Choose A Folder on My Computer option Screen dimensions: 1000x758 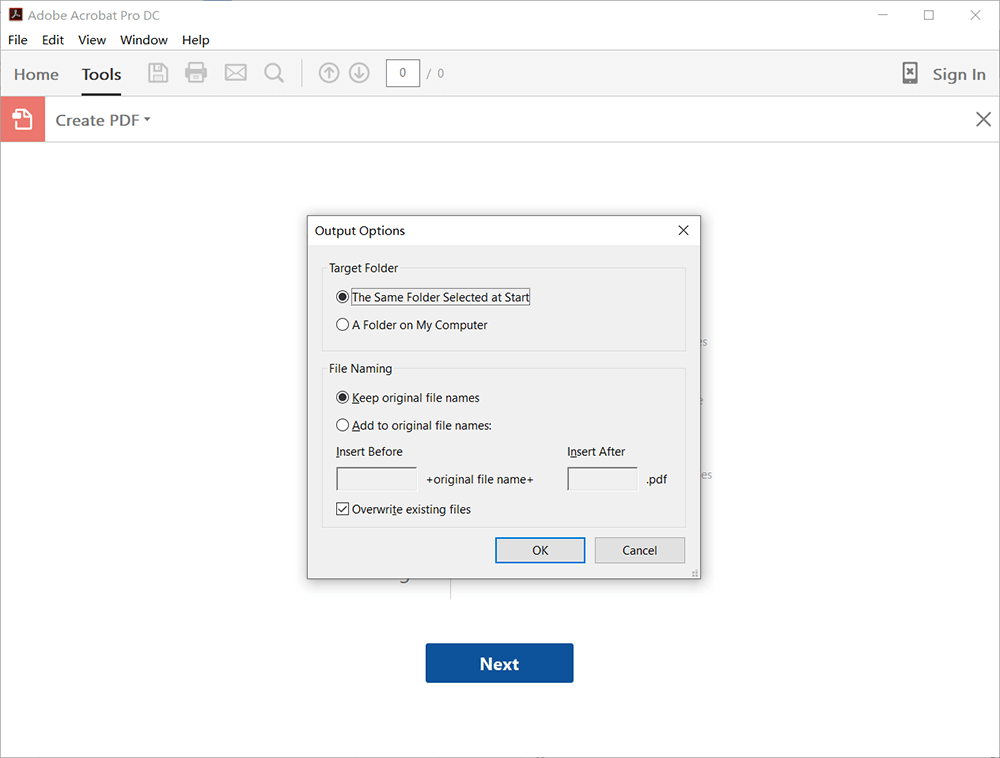tap(343, 325)
